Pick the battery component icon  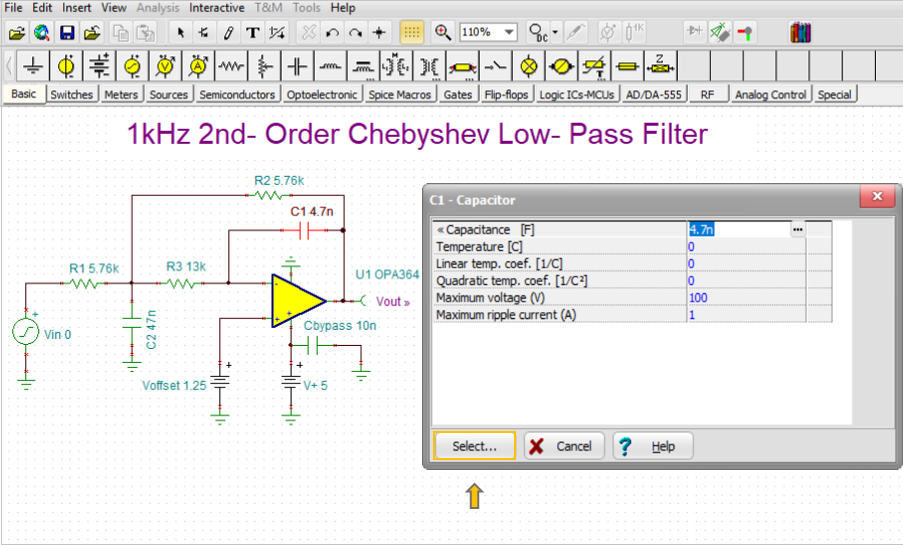coord(100,66)
